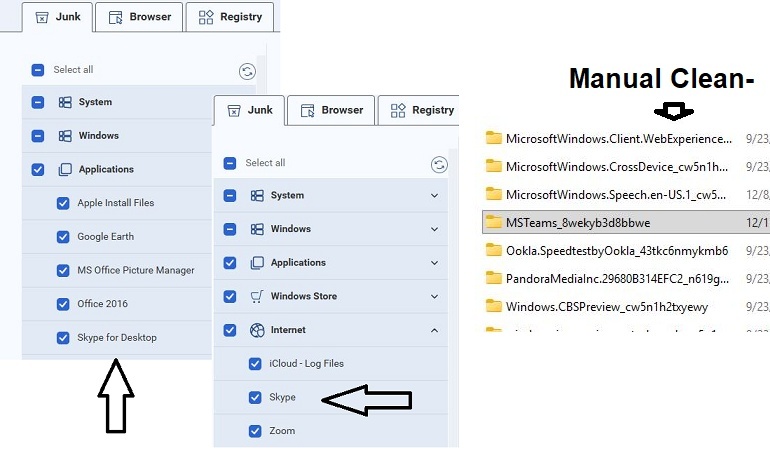Uncheck Applications in the left panel

click(38, 170)
